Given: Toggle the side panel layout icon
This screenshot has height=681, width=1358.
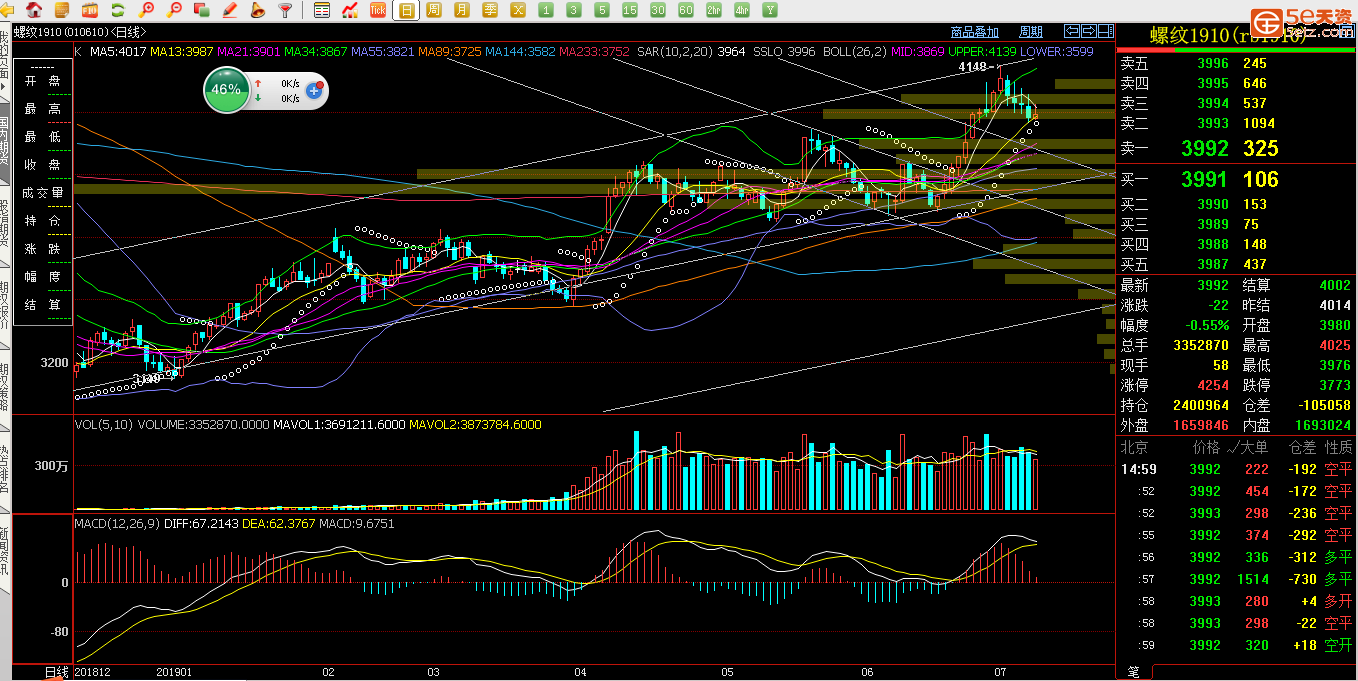Looking at the screenshot, I should click(1106, 32).
